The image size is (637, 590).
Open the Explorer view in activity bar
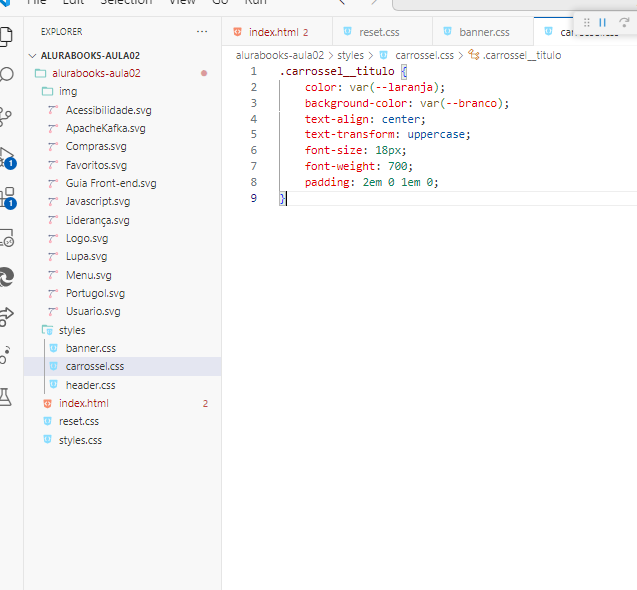point(6,36)
